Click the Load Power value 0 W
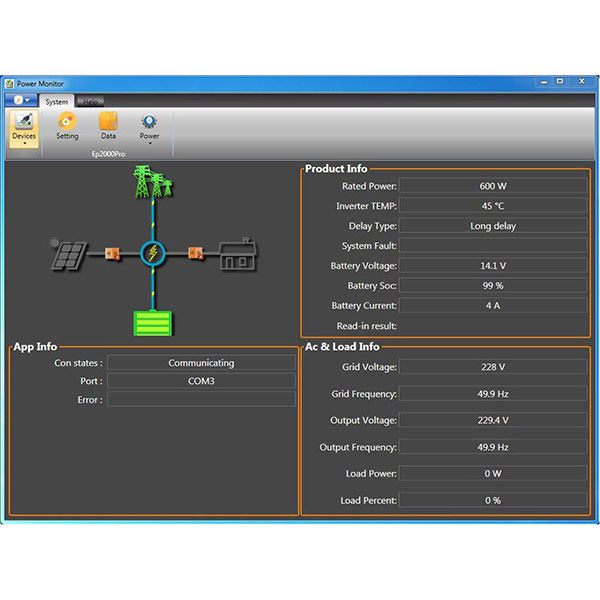This screenshot has width=600, height=600. click(x=493, y=473)
